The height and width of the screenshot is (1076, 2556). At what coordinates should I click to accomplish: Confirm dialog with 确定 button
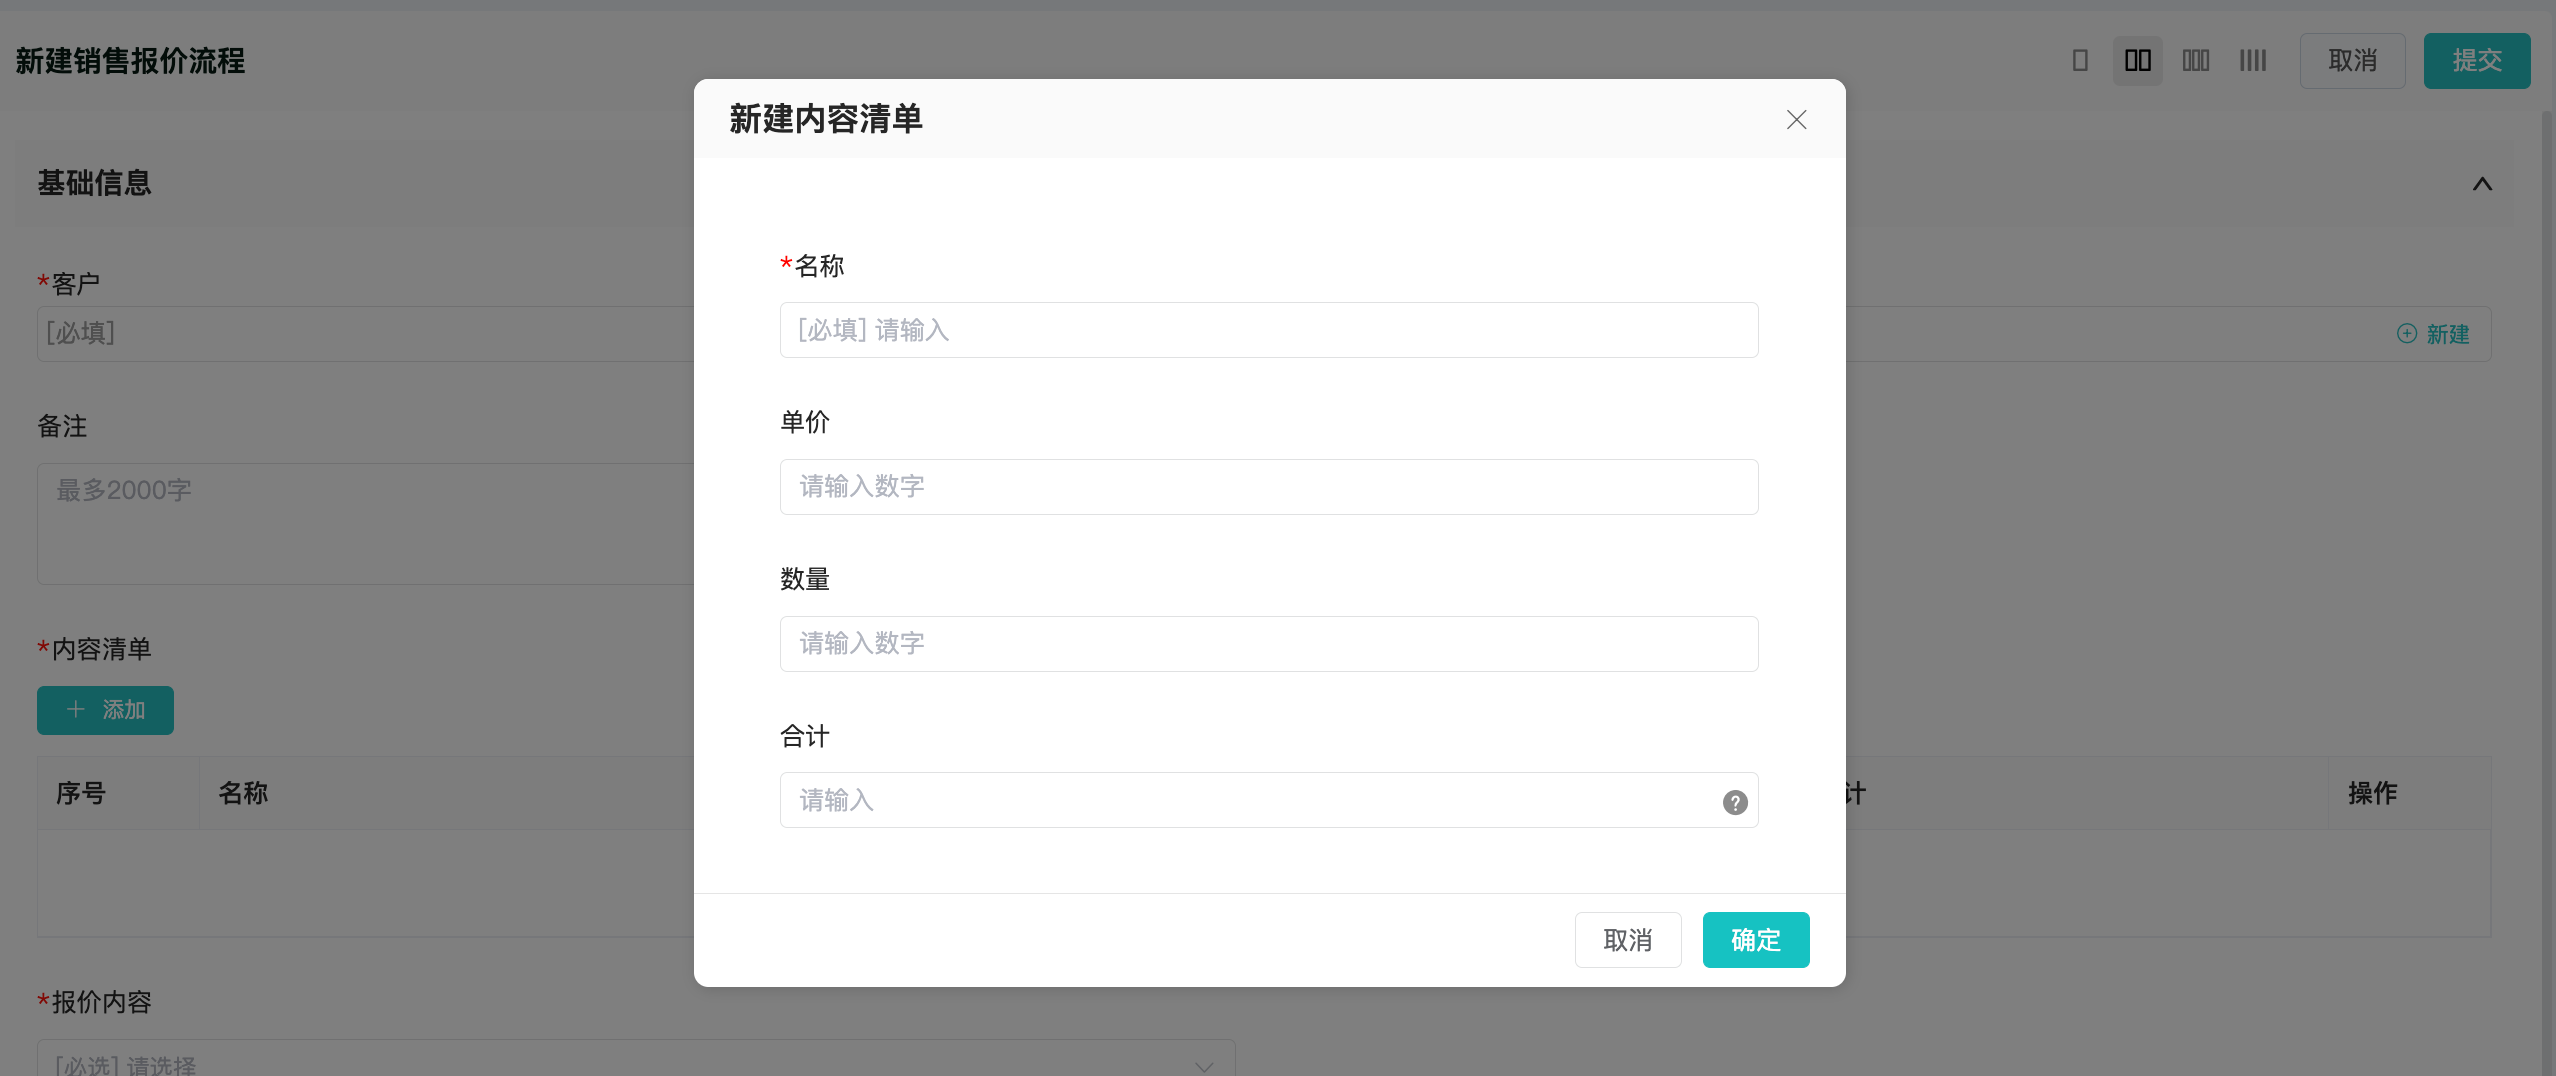(x=1756, y=940)
